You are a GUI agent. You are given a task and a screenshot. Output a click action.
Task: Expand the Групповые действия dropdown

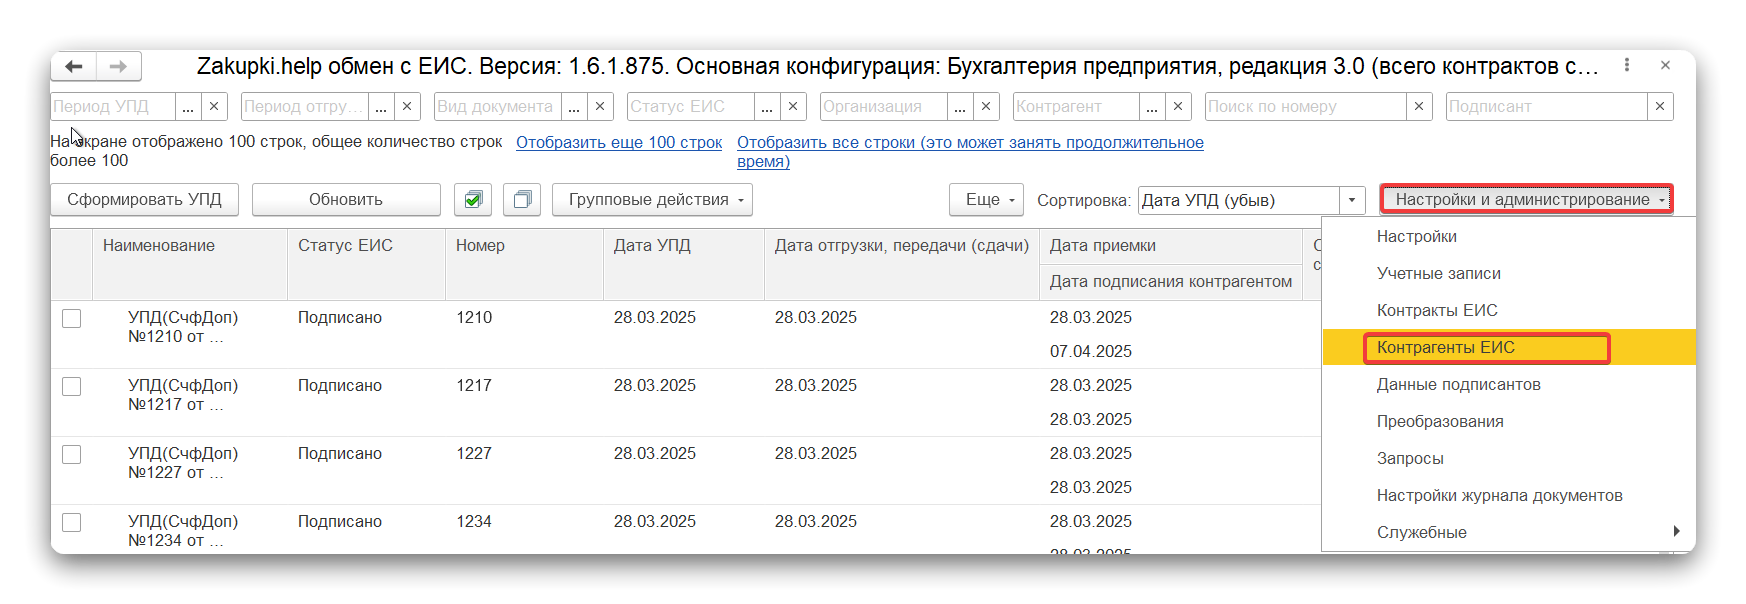point(652,200)
